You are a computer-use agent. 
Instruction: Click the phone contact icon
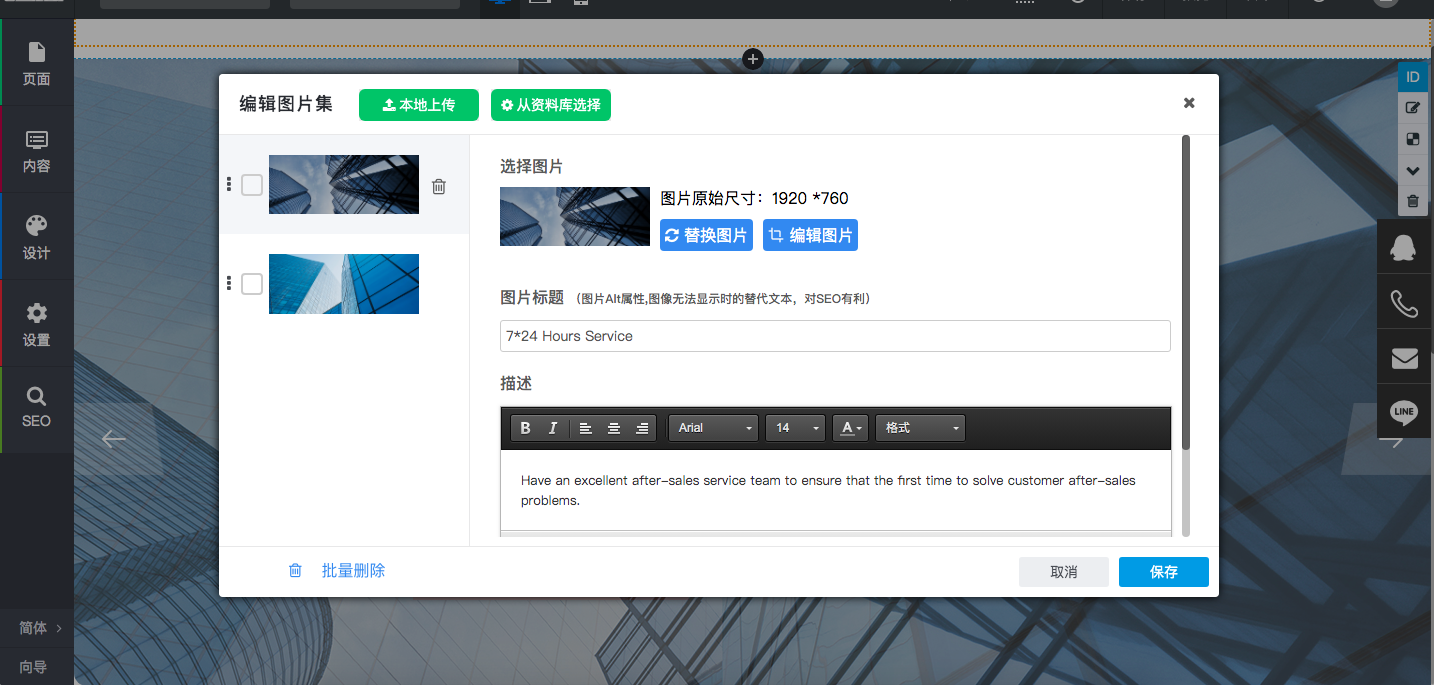tap(1405, 303)
